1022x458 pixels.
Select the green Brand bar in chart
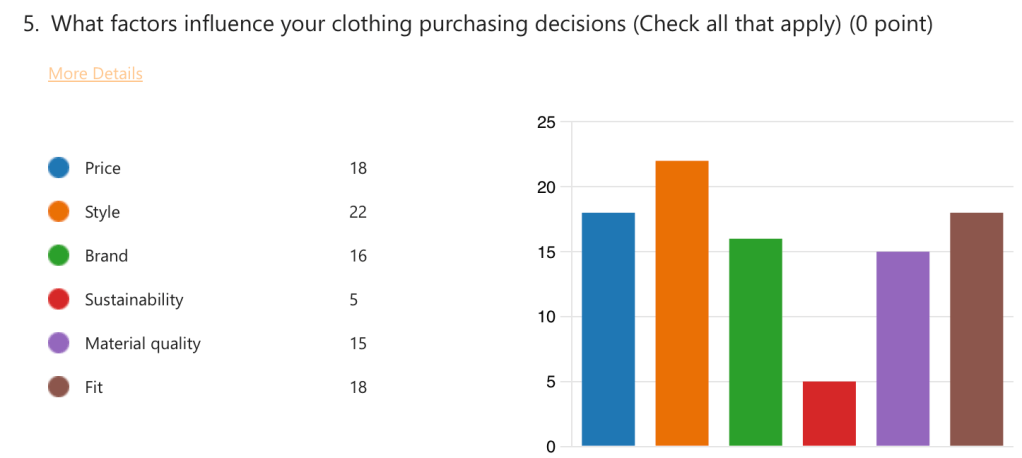[x=755, y=342]
